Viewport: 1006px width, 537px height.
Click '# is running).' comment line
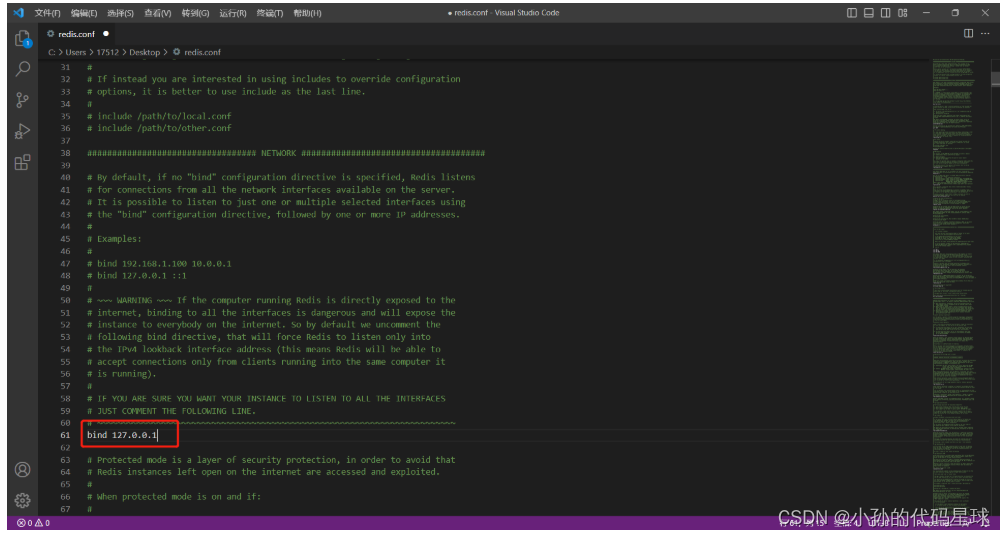click(121, 373)
